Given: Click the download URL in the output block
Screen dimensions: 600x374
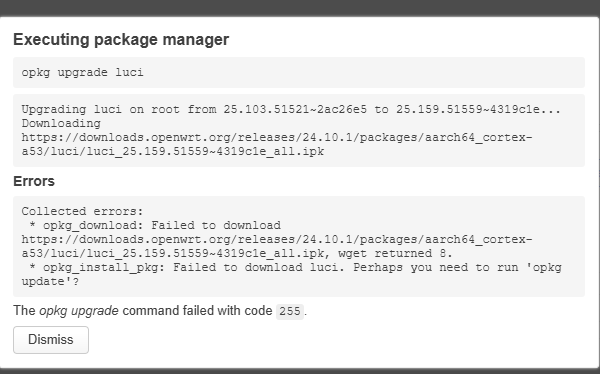Looking at the screenshot, I should click(277, 144).
